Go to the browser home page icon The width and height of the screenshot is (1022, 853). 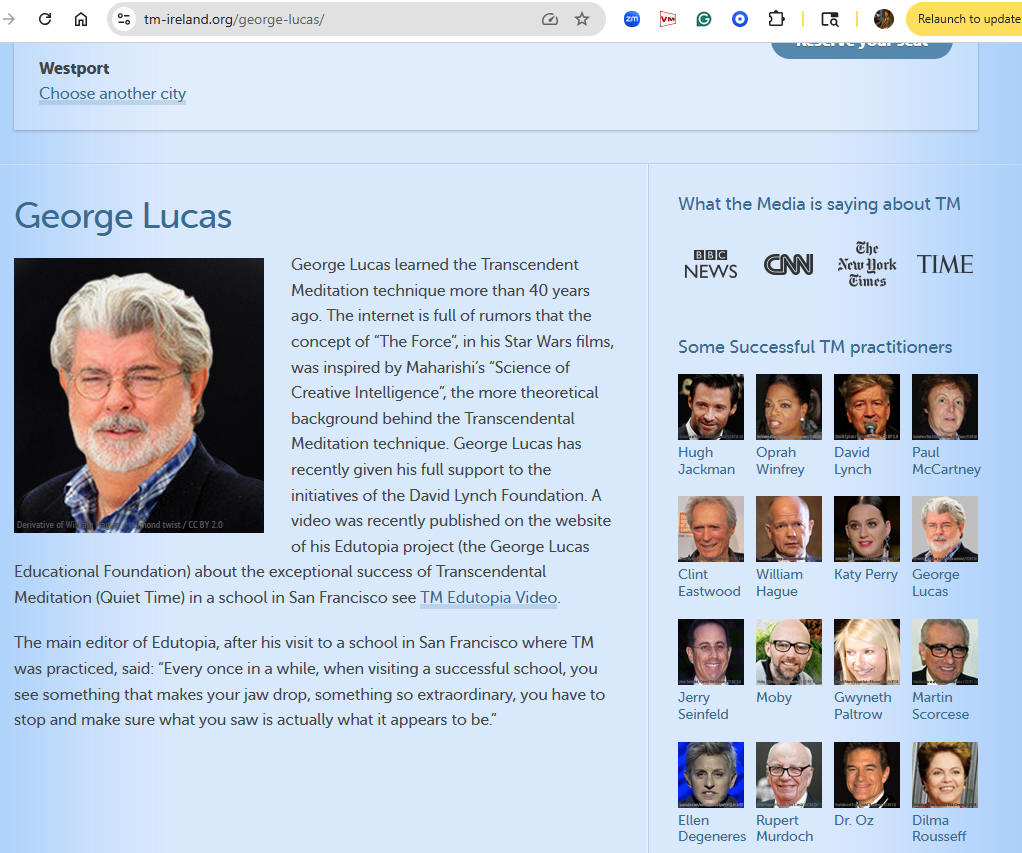coord(81,19)
